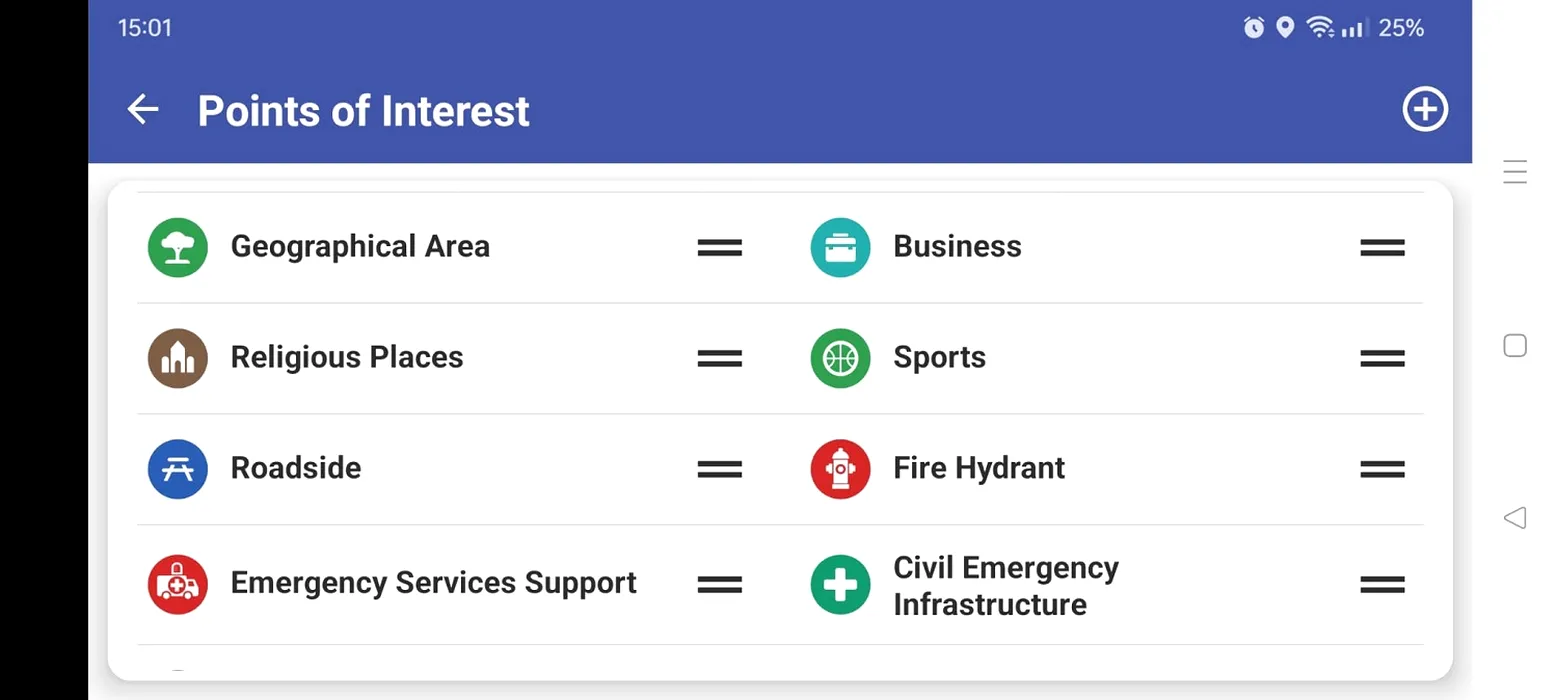Choose the Roadside category label
1558x700 pixels.
tap(296, 468)
